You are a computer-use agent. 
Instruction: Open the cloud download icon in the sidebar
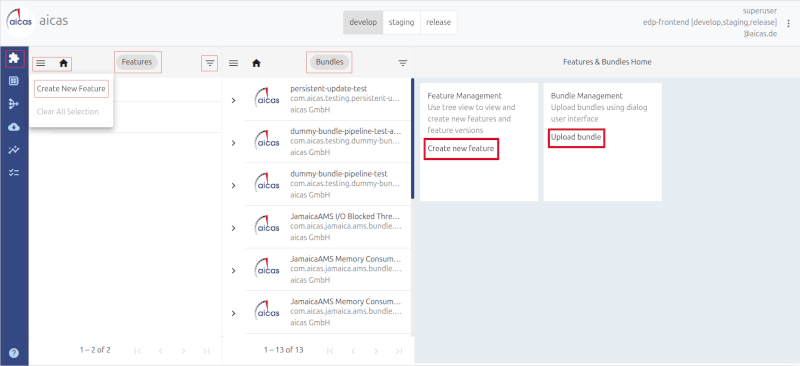click(14, 127)
